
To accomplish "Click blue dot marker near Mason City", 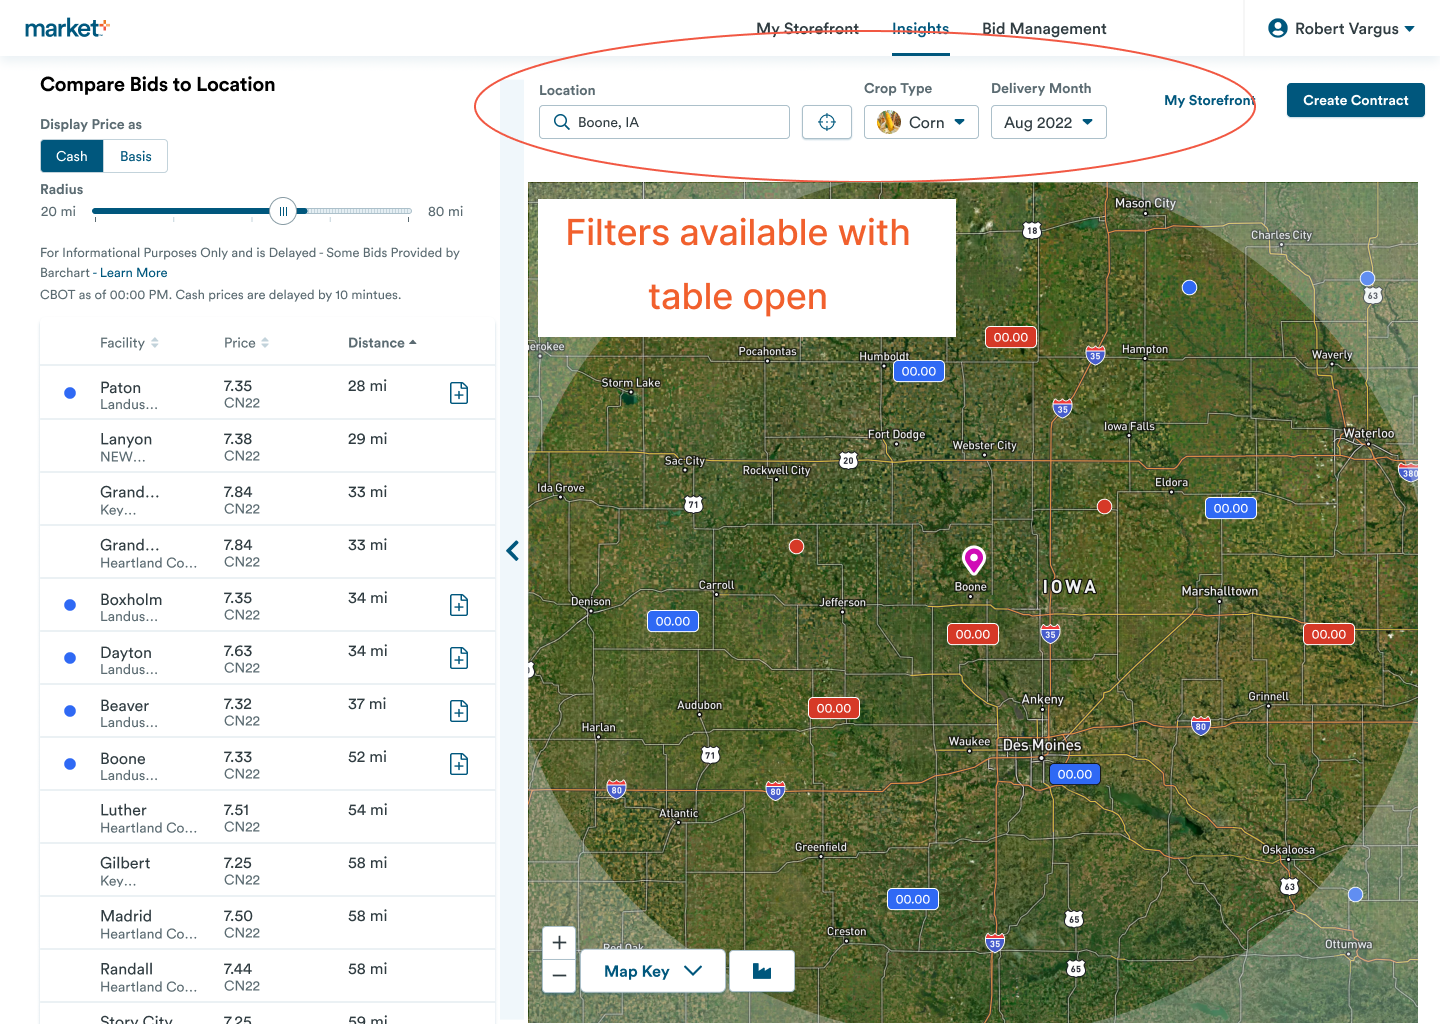I will [x=1189, y=287].
